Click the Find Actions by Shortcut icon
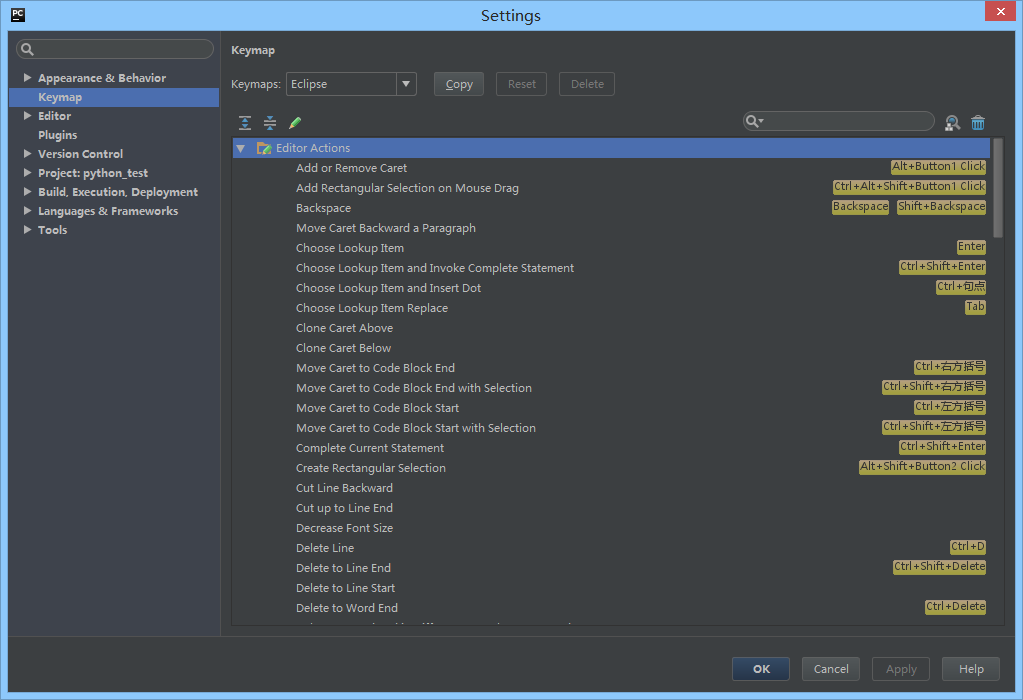1023x700 pixels. pyautogui.click(x=953, y=123)
